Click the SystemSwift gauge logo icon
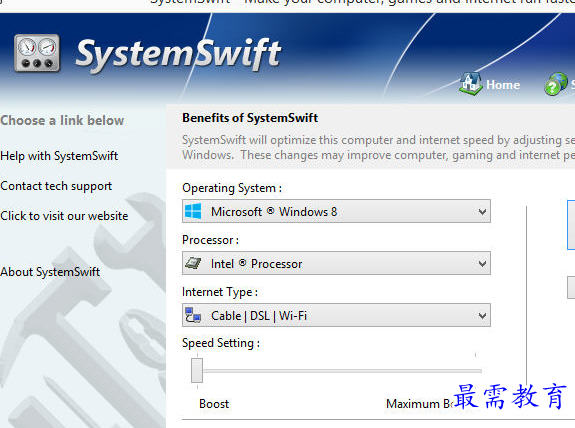The width and height of the screenshot is (575, 428). (37, 53)
